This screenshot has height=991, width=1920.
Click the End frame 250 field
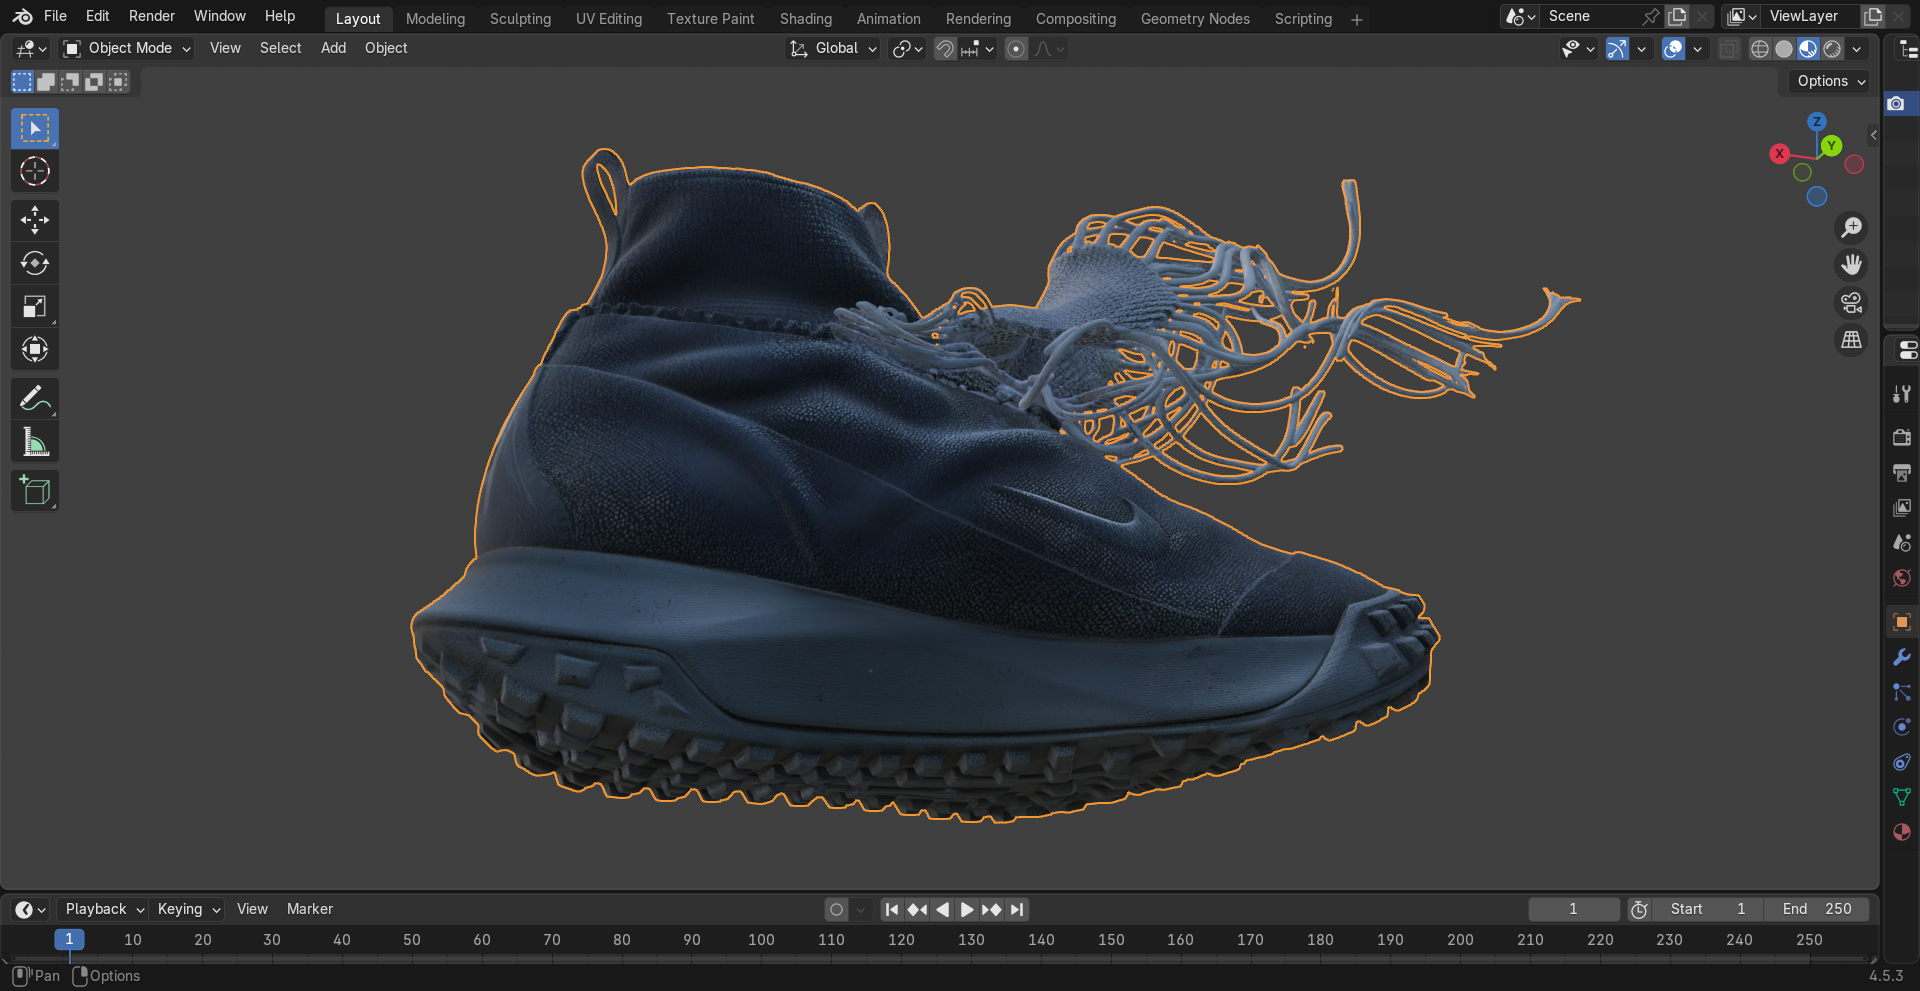pyautogui.click(x=1816, y=909)
